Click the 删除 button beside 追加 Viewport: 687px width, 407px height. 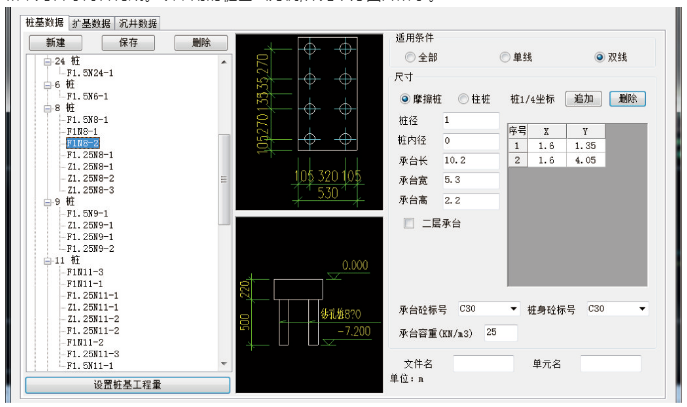click(627, 99)
